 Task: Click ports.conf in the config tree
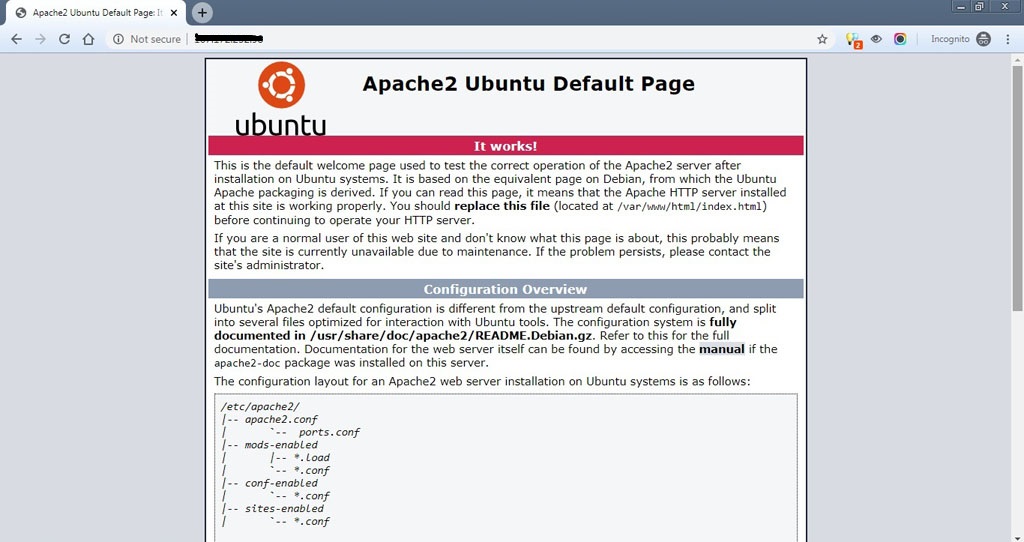click(330, 432)
